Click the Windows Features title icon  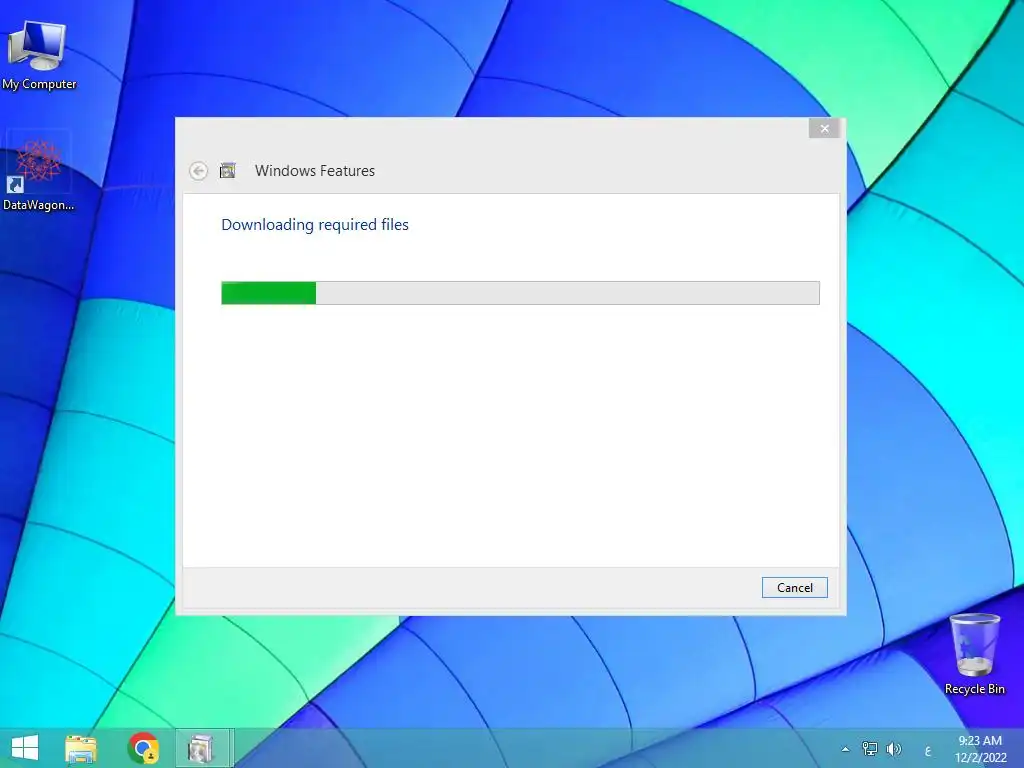click(227, 170)
